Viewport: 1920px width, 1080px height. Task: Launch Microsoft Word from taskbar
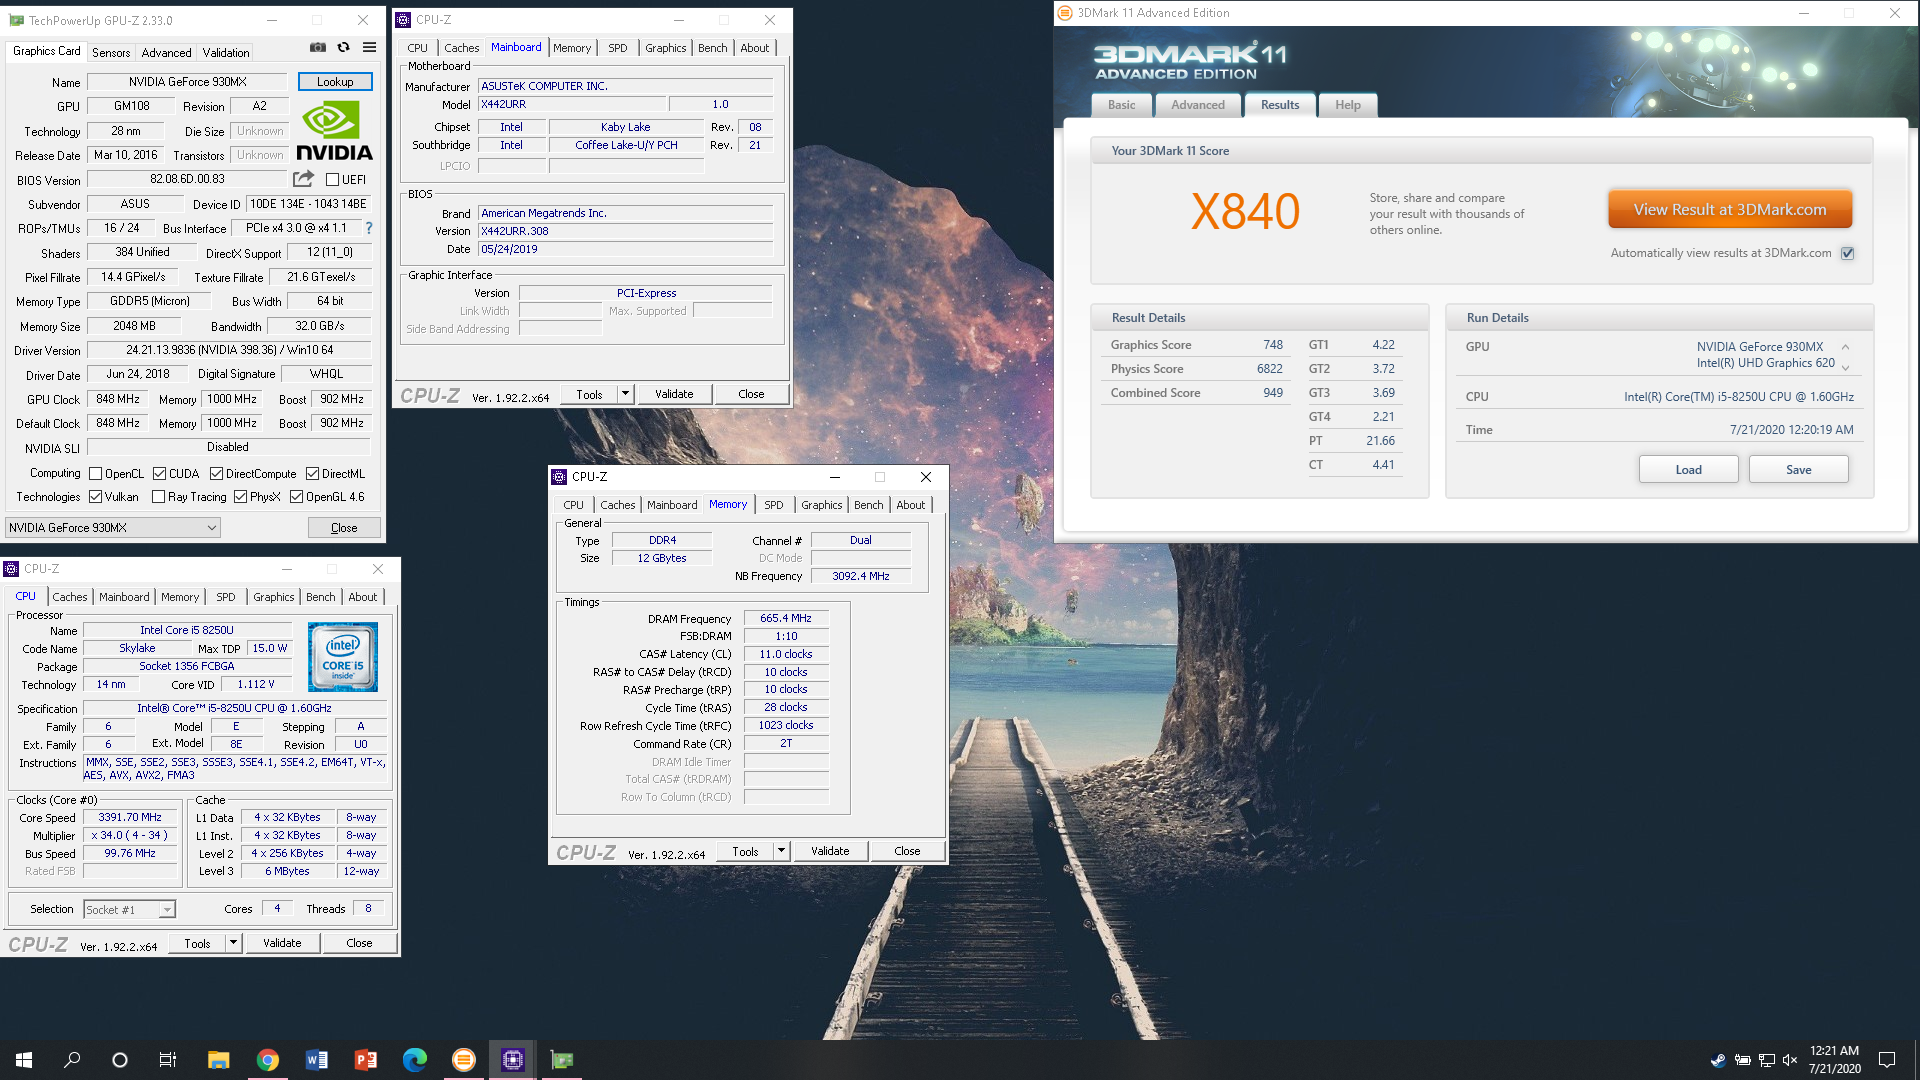click(316, 1060)
